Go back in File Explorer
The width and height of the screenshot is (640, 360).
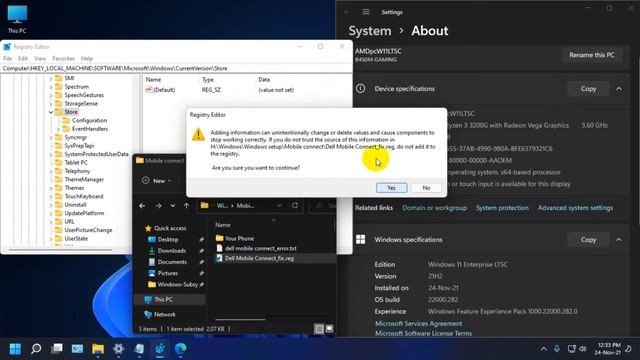142,206
